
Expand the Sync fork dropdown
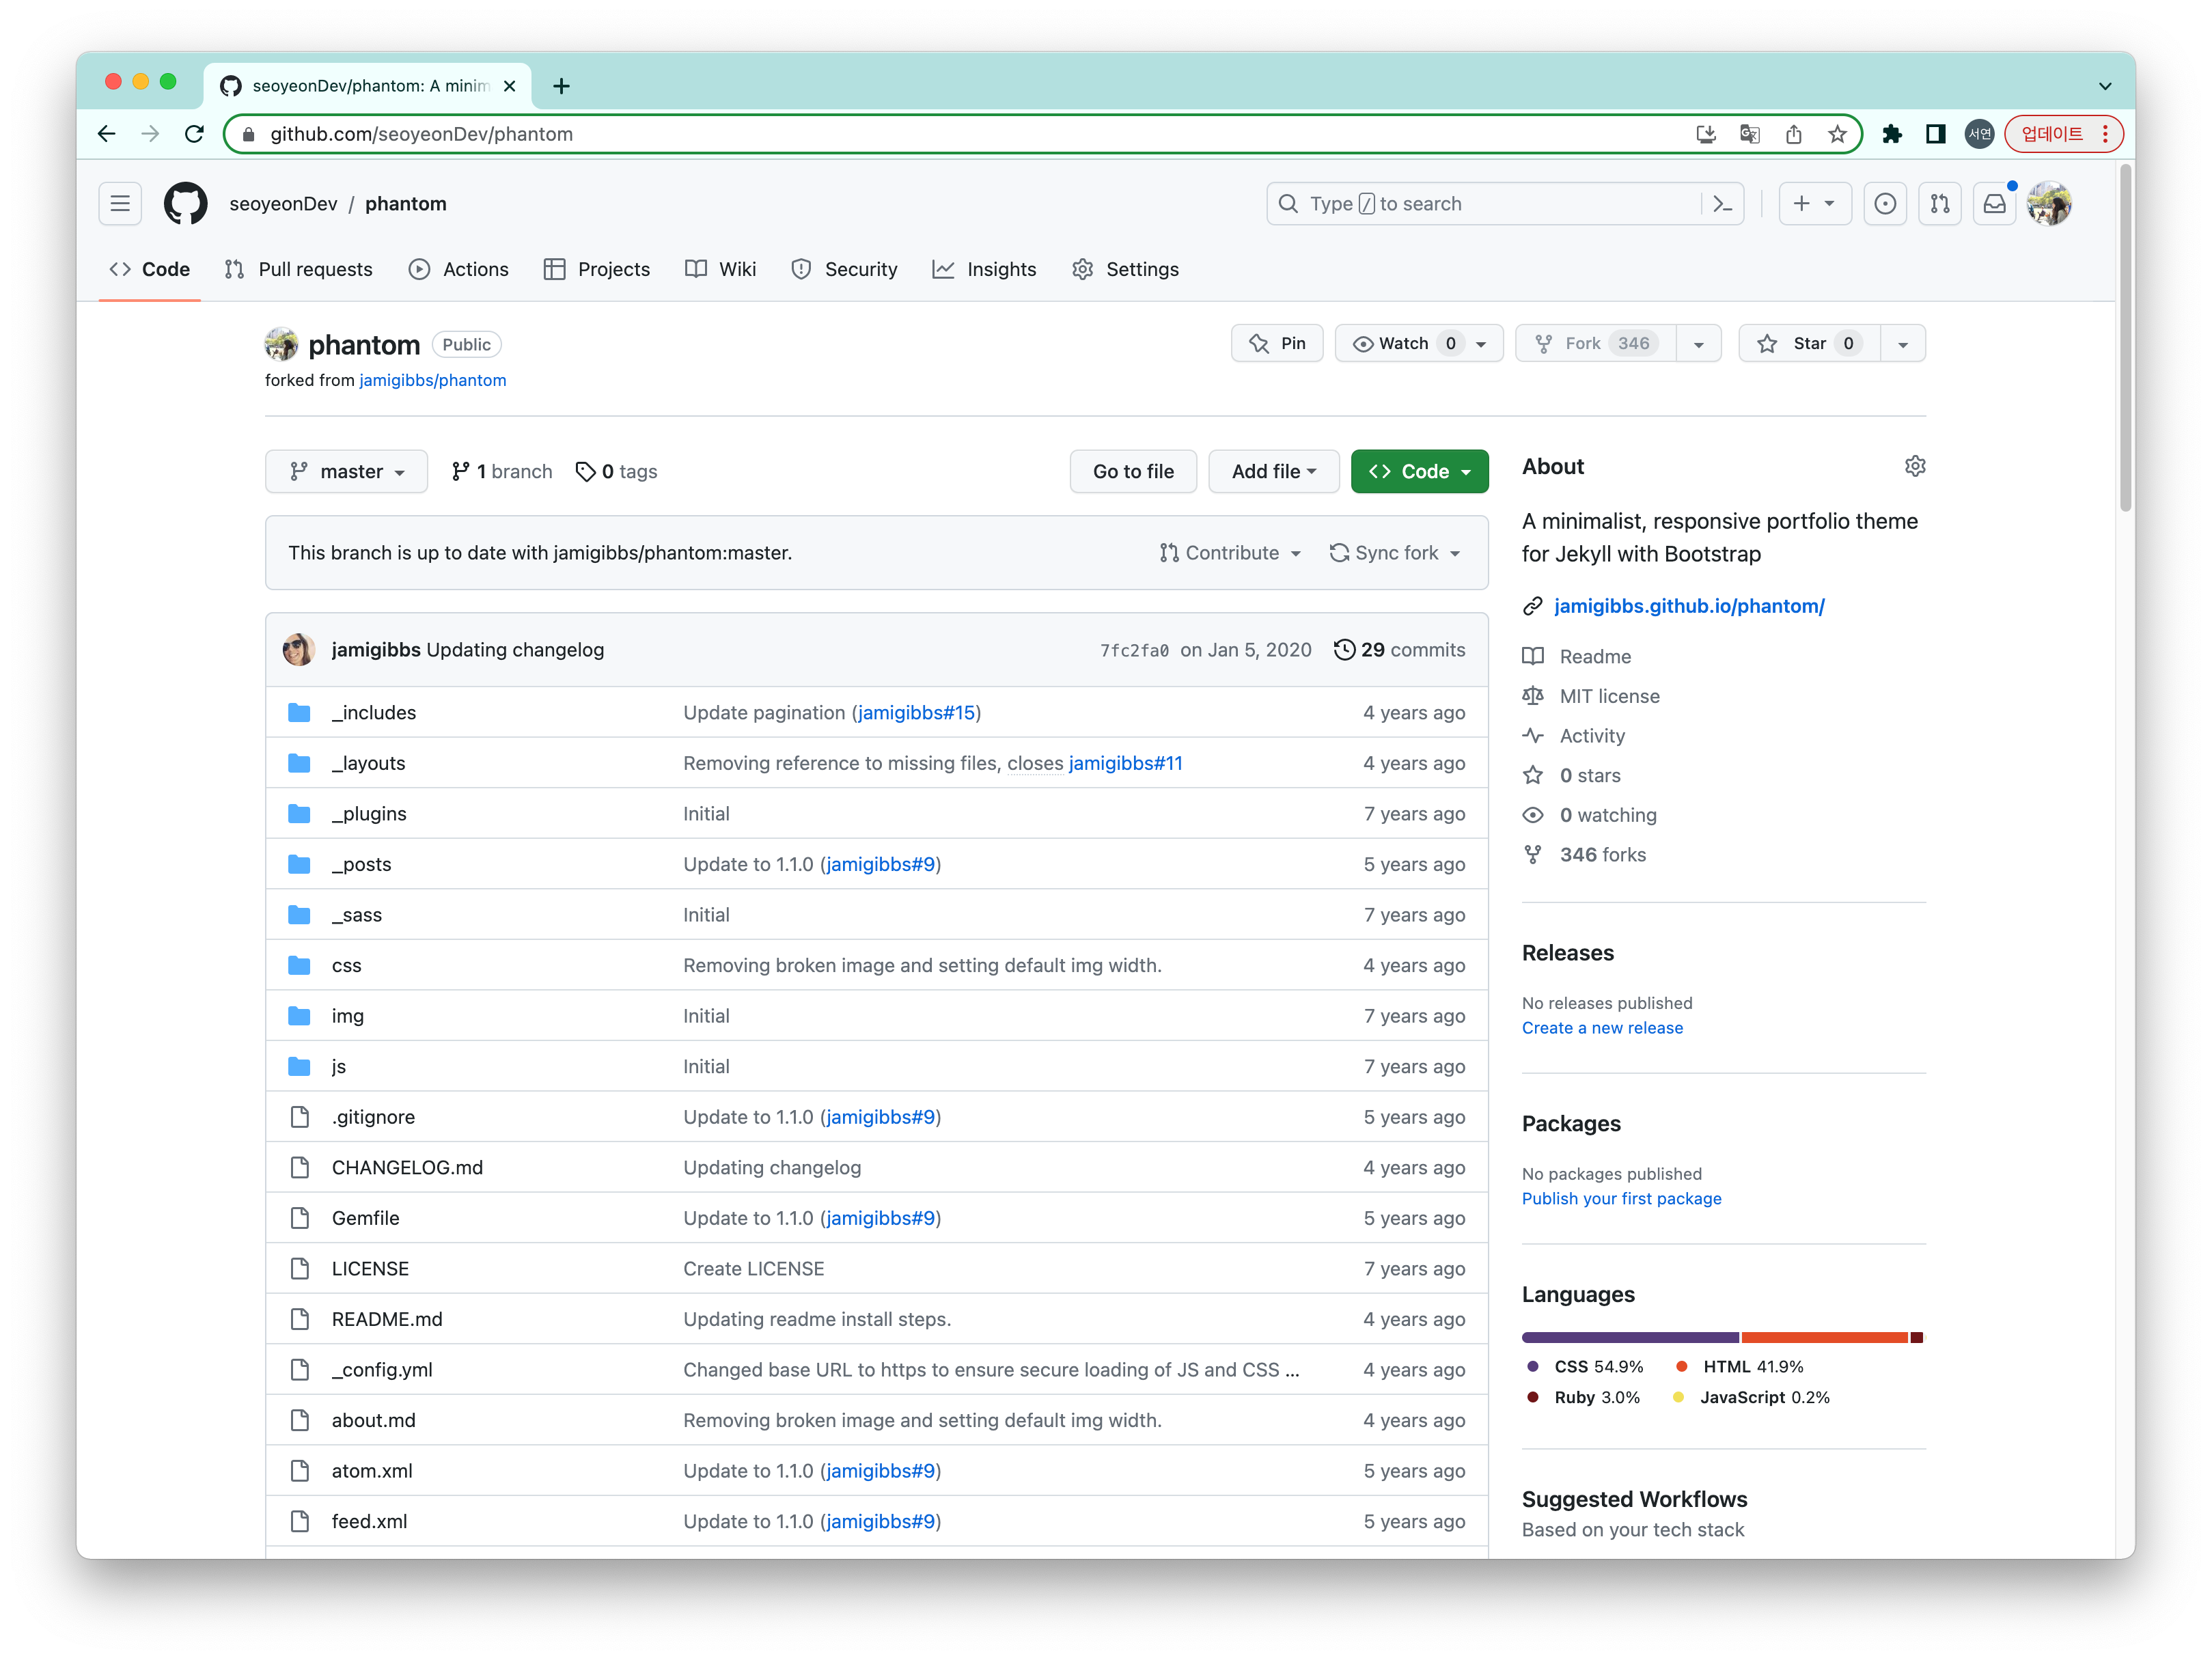pos(1395,553)
